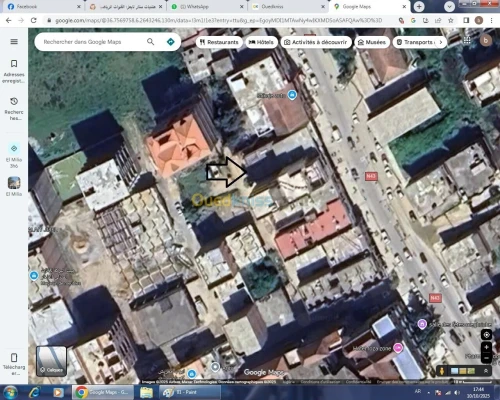Click the purple place marker by the road
The width and height of the screenshot is (500, 400).
tap(422, 324)
